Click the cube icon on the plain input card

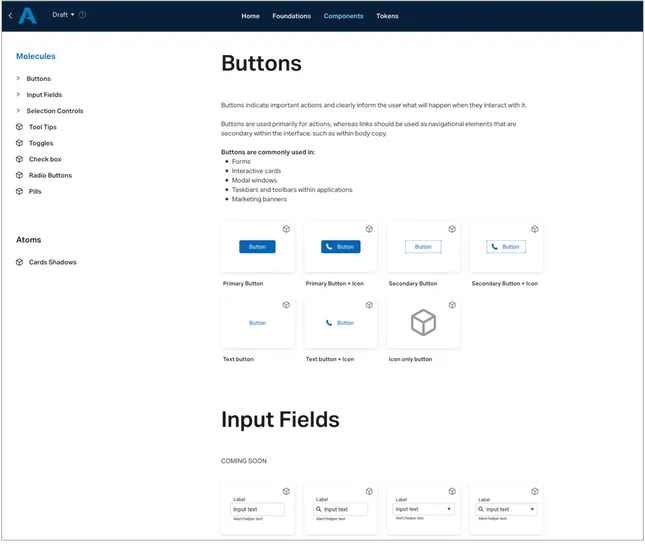pyautogui.click(x=286, y=491)
